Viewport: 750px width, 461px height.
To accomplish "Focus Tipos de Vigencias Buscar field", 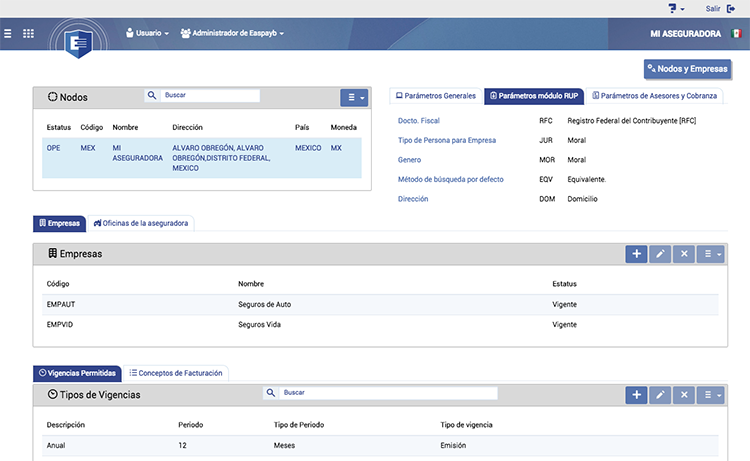I will point(388,393).
